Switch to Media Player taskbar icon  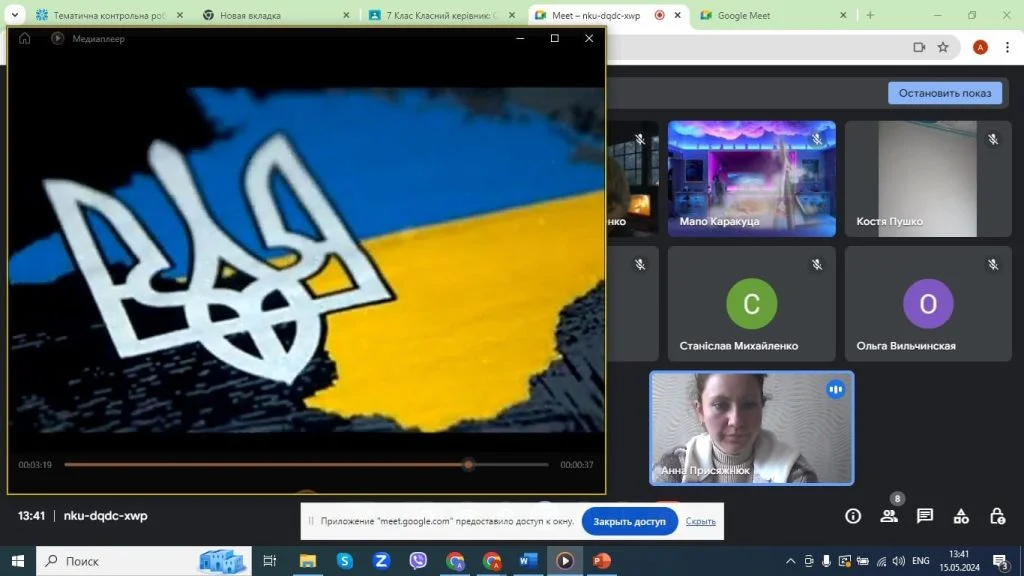pos(565,561)
